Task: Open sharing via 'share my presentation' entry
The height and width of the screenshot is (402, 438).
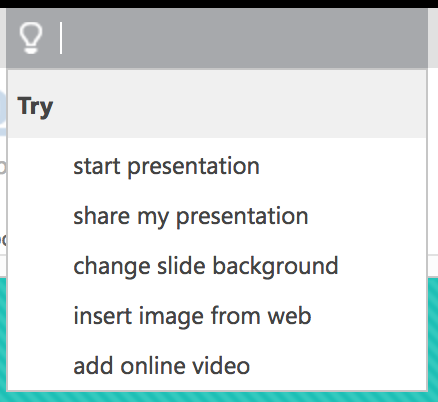Action: (x=191, y=217)
